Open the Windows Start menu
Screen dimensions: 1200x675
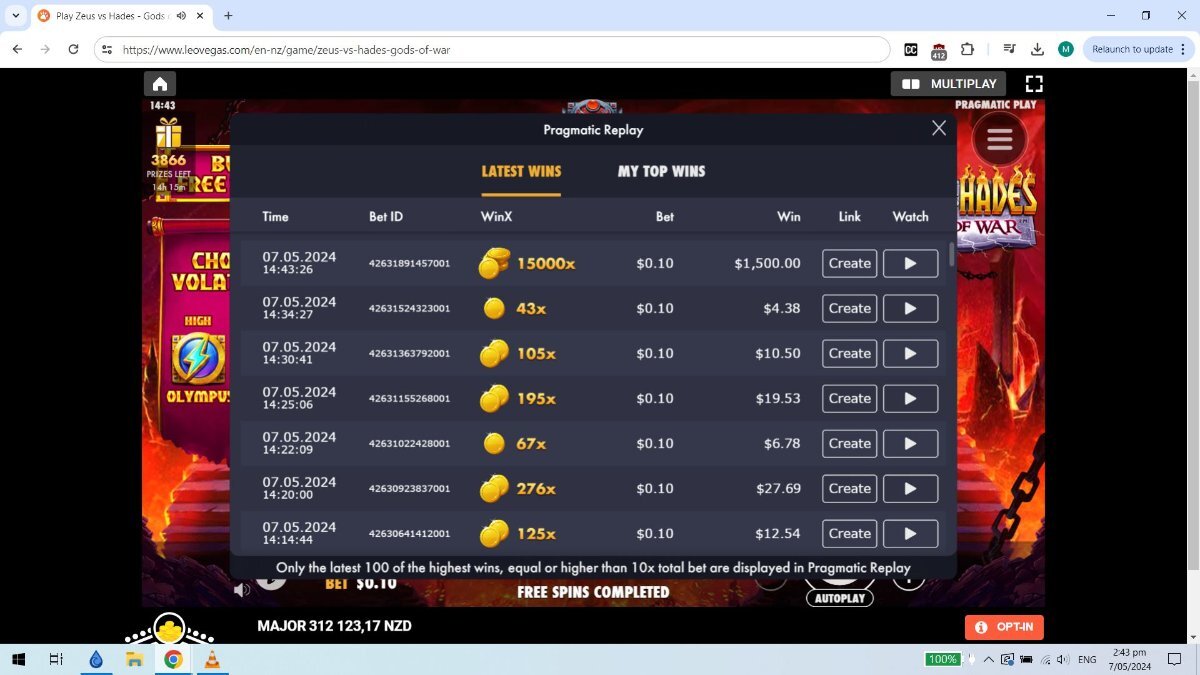click(x=18, y=659)
